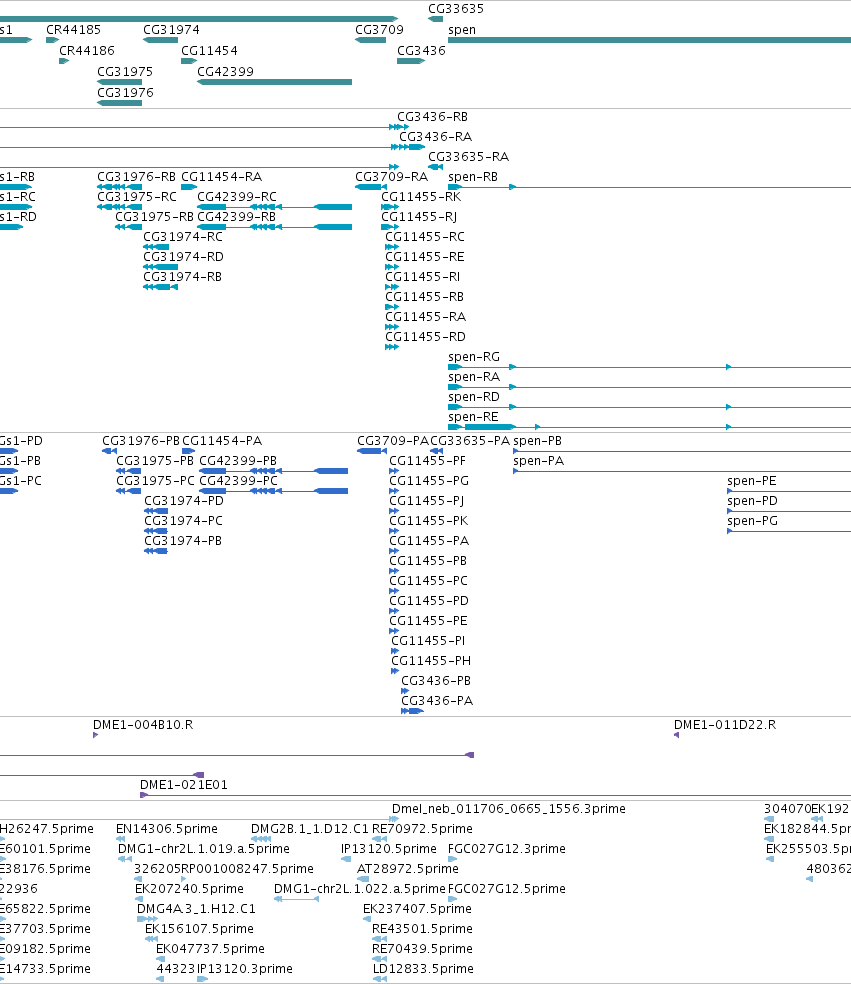Click transcript spen-RB label

[473, 177]
